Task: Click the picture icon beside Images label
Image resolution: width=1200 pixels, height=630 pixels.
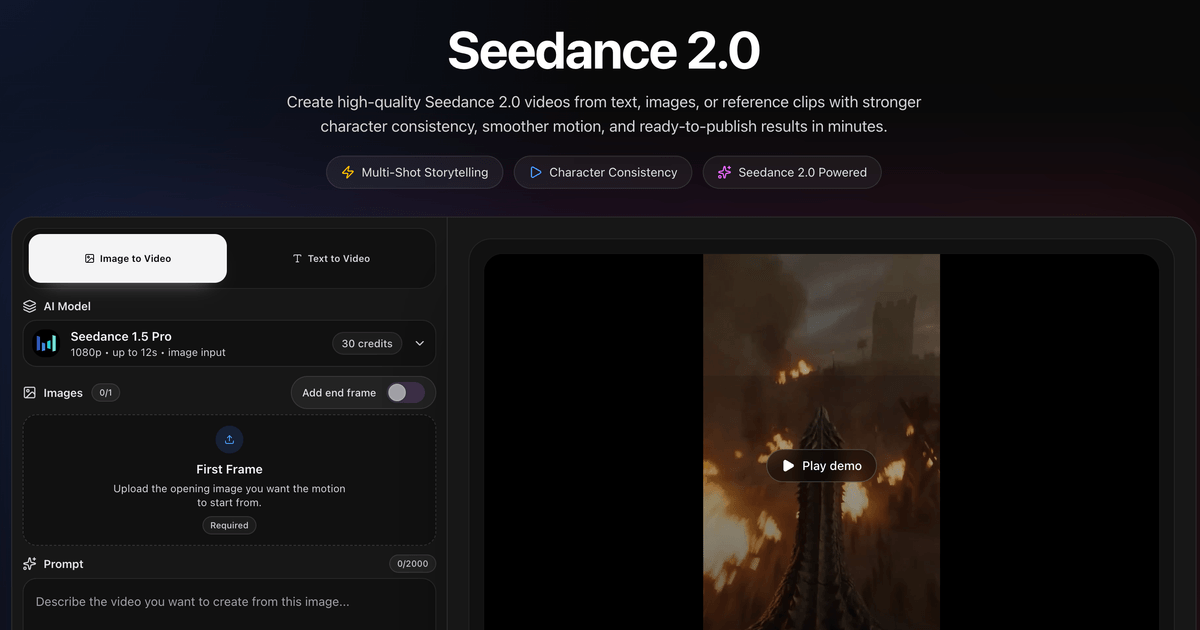Action: (x=28, y=392)
